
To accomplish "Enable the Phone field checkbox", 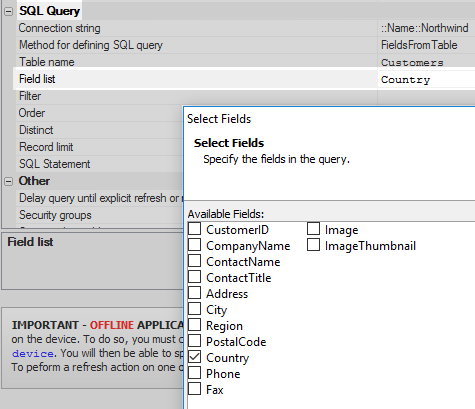I will pyautogui.click(x=195, y=373).
